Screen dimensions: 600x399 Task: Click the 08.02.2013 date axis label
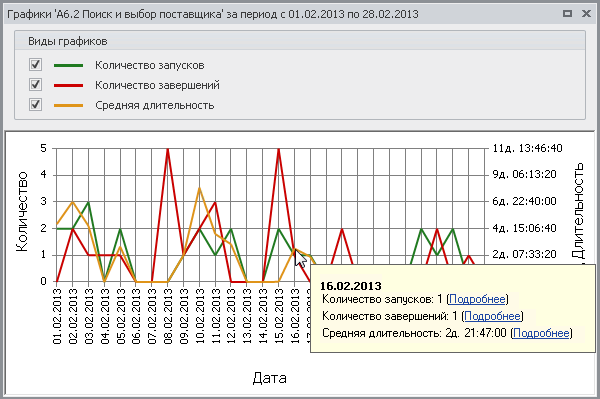click(x=168, y=316)
